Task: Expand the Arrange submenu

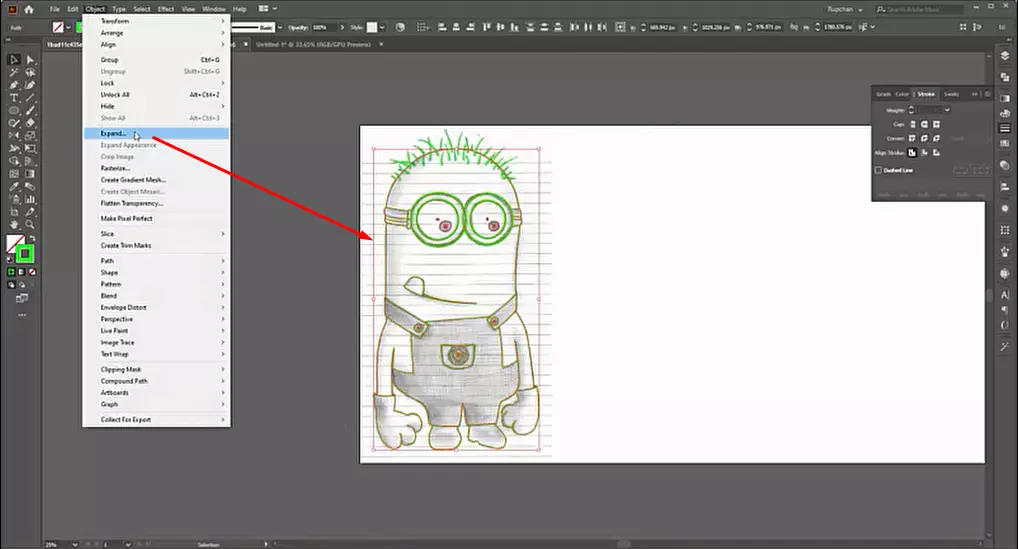Action: click(156, 33)
